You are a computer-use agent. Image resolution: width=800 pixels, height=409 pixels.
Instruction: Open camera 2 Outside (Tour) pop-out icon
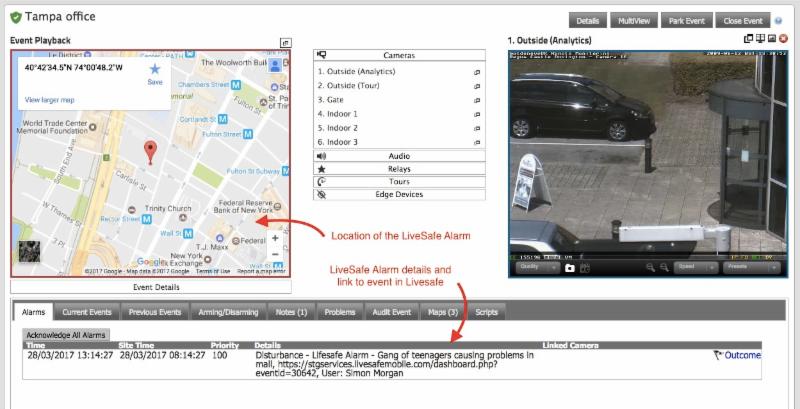[x=477, y=86]
